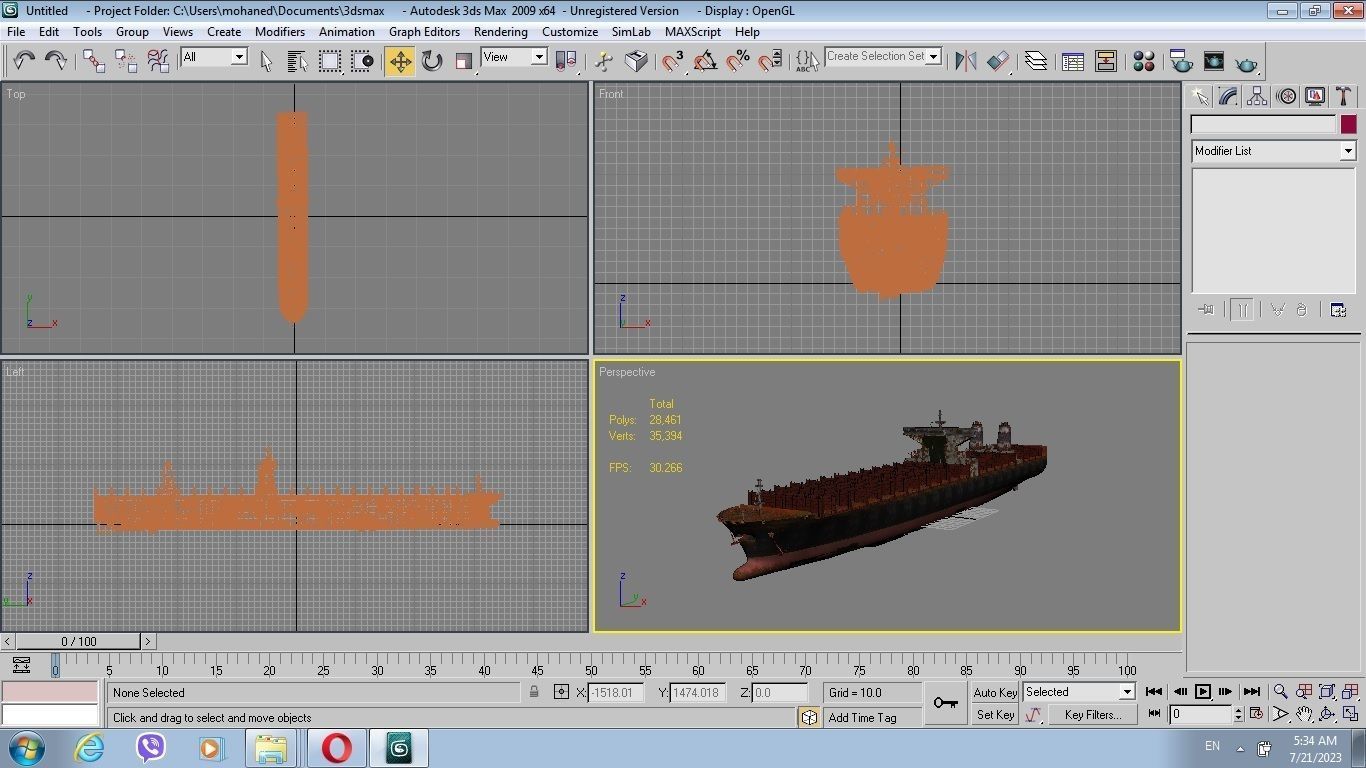Expand Create Selection Set dropdown
This screenshot has width=1366, height=768.
[x=934, y=57]
